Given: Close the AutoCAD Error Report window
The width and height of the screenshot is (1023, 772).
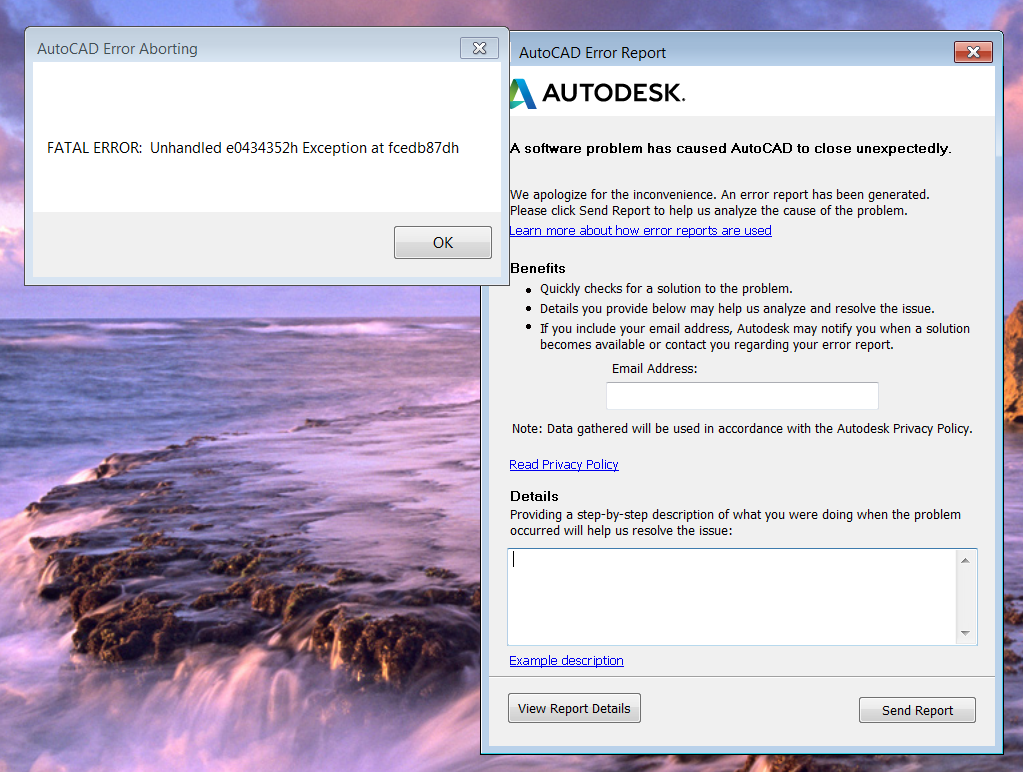Looking at the screenshot, I should (x=971, y=52).
